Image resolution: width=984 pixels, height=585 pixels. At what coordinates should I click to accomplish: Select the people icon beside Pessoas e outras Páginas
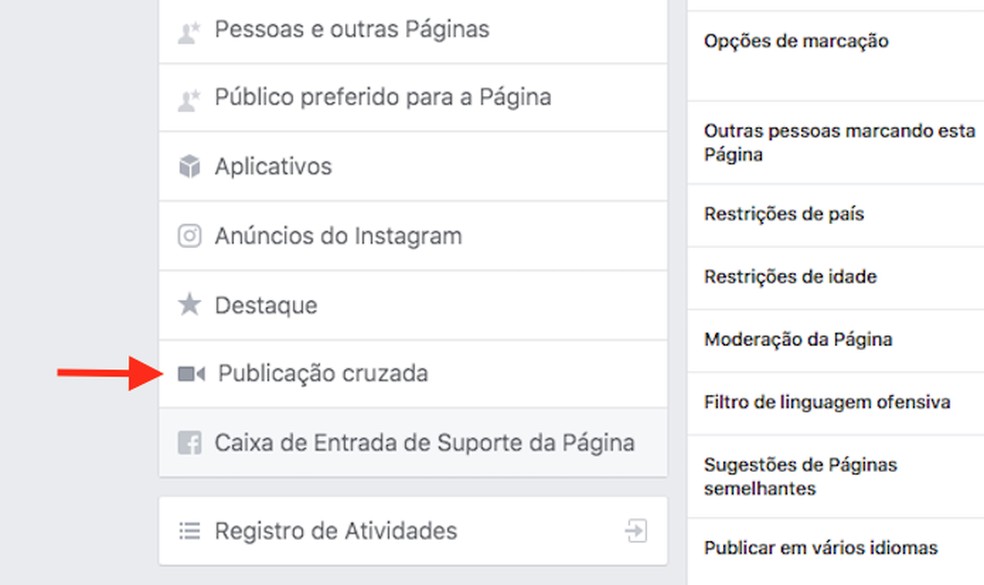(192, 29)
